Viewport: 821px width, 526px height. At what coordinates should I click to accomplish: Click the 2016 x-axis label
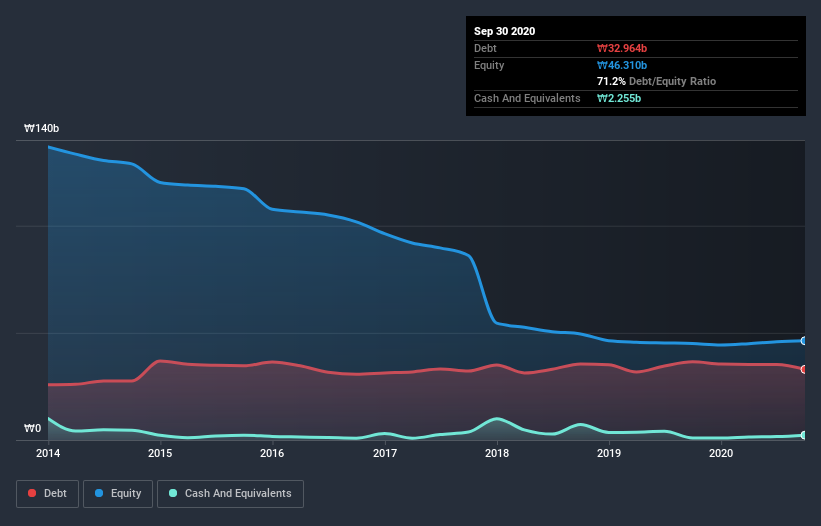tap(272, 453)
